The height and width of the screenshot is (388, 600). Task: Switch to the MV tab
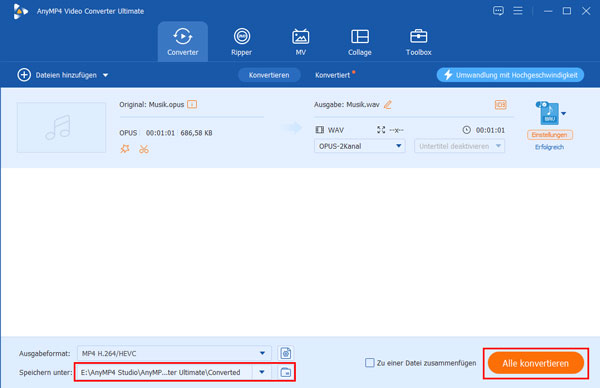300,42
